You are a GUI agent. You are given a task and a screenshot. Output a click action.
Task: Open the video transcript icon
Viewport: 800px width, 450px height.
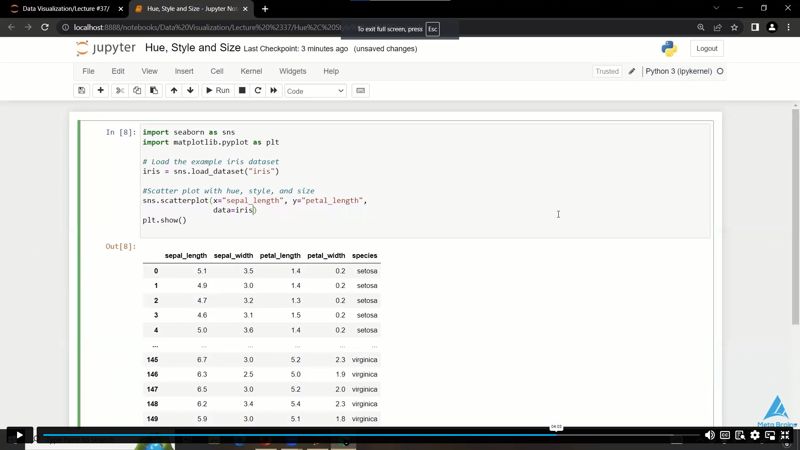(740, 435)
